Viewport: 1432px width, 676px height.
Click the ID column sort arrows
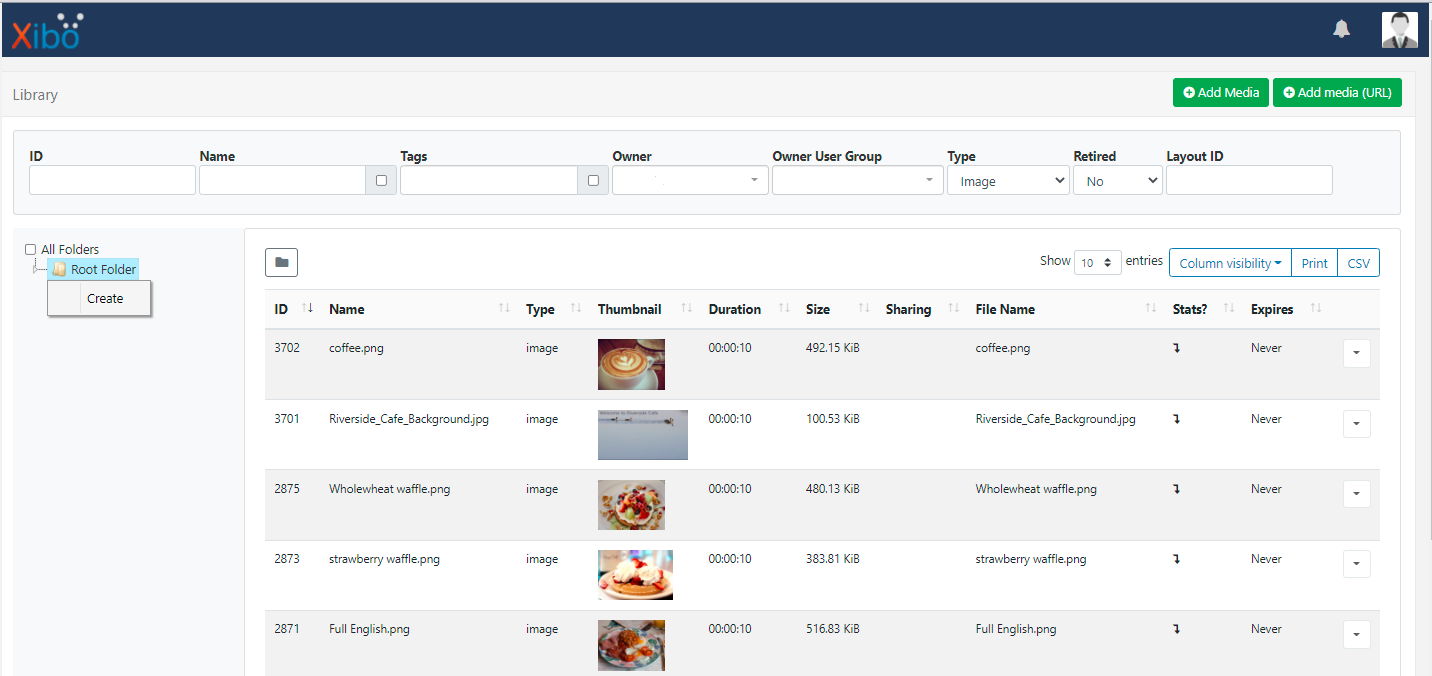[x=307, y=309]
